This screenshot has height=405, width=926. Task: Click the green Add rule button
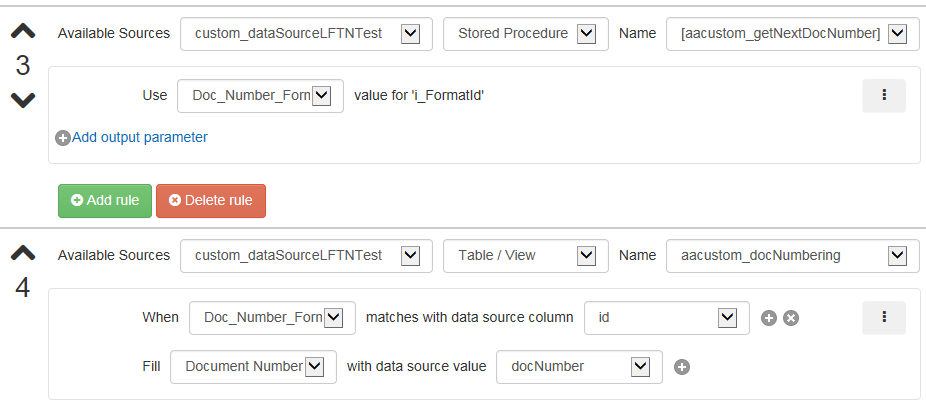[x=105, y=201]
